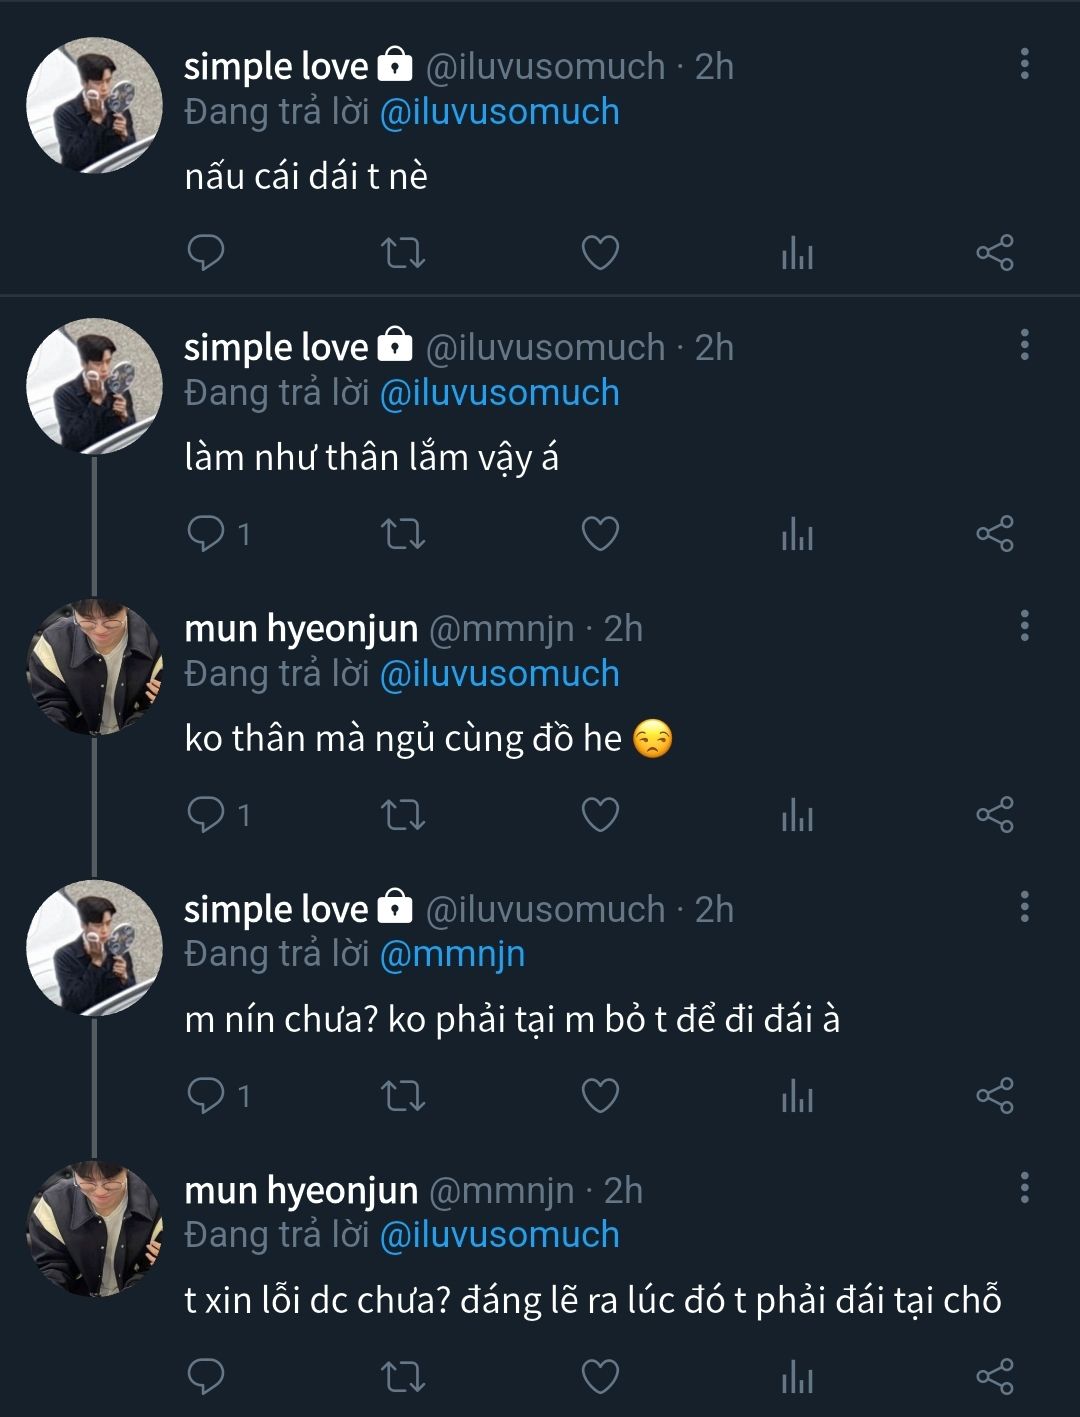This screenshot has width=1080, height=1417.
Task: Reply to the "t xin lỗi dc chưa?" tweet
Action: coord(206,1377)
